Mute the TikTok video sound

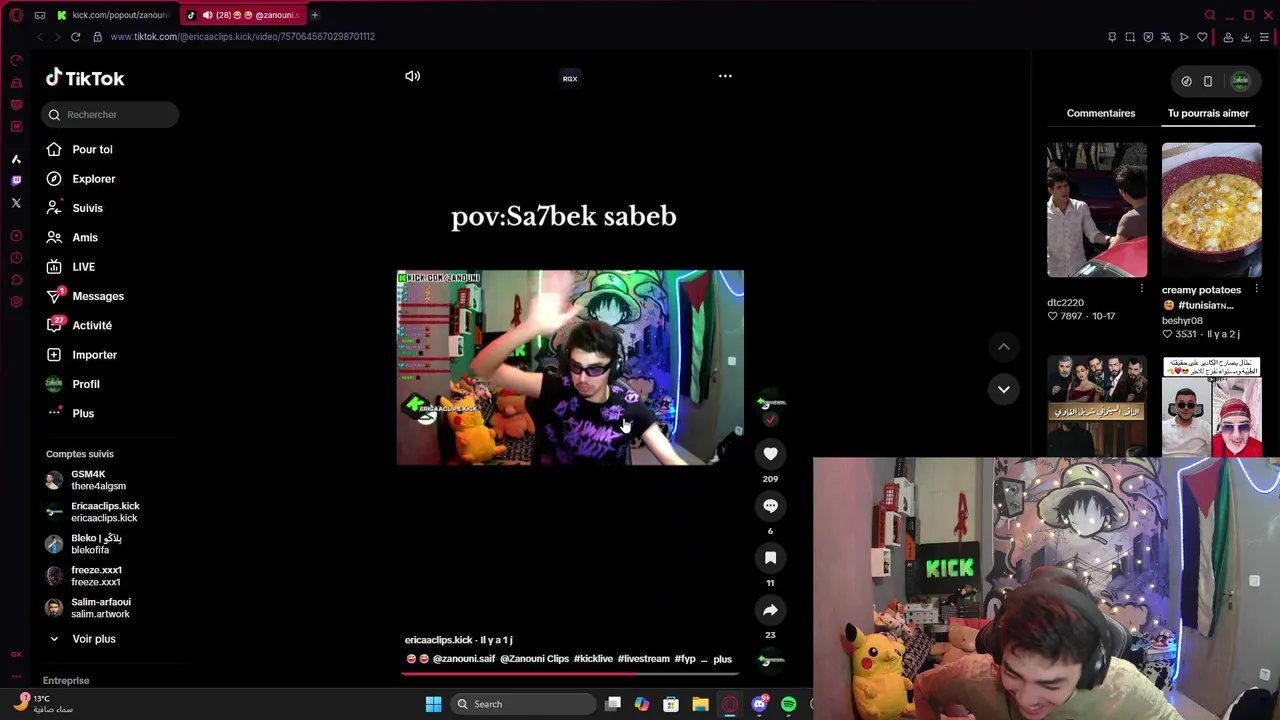point(412,76)
